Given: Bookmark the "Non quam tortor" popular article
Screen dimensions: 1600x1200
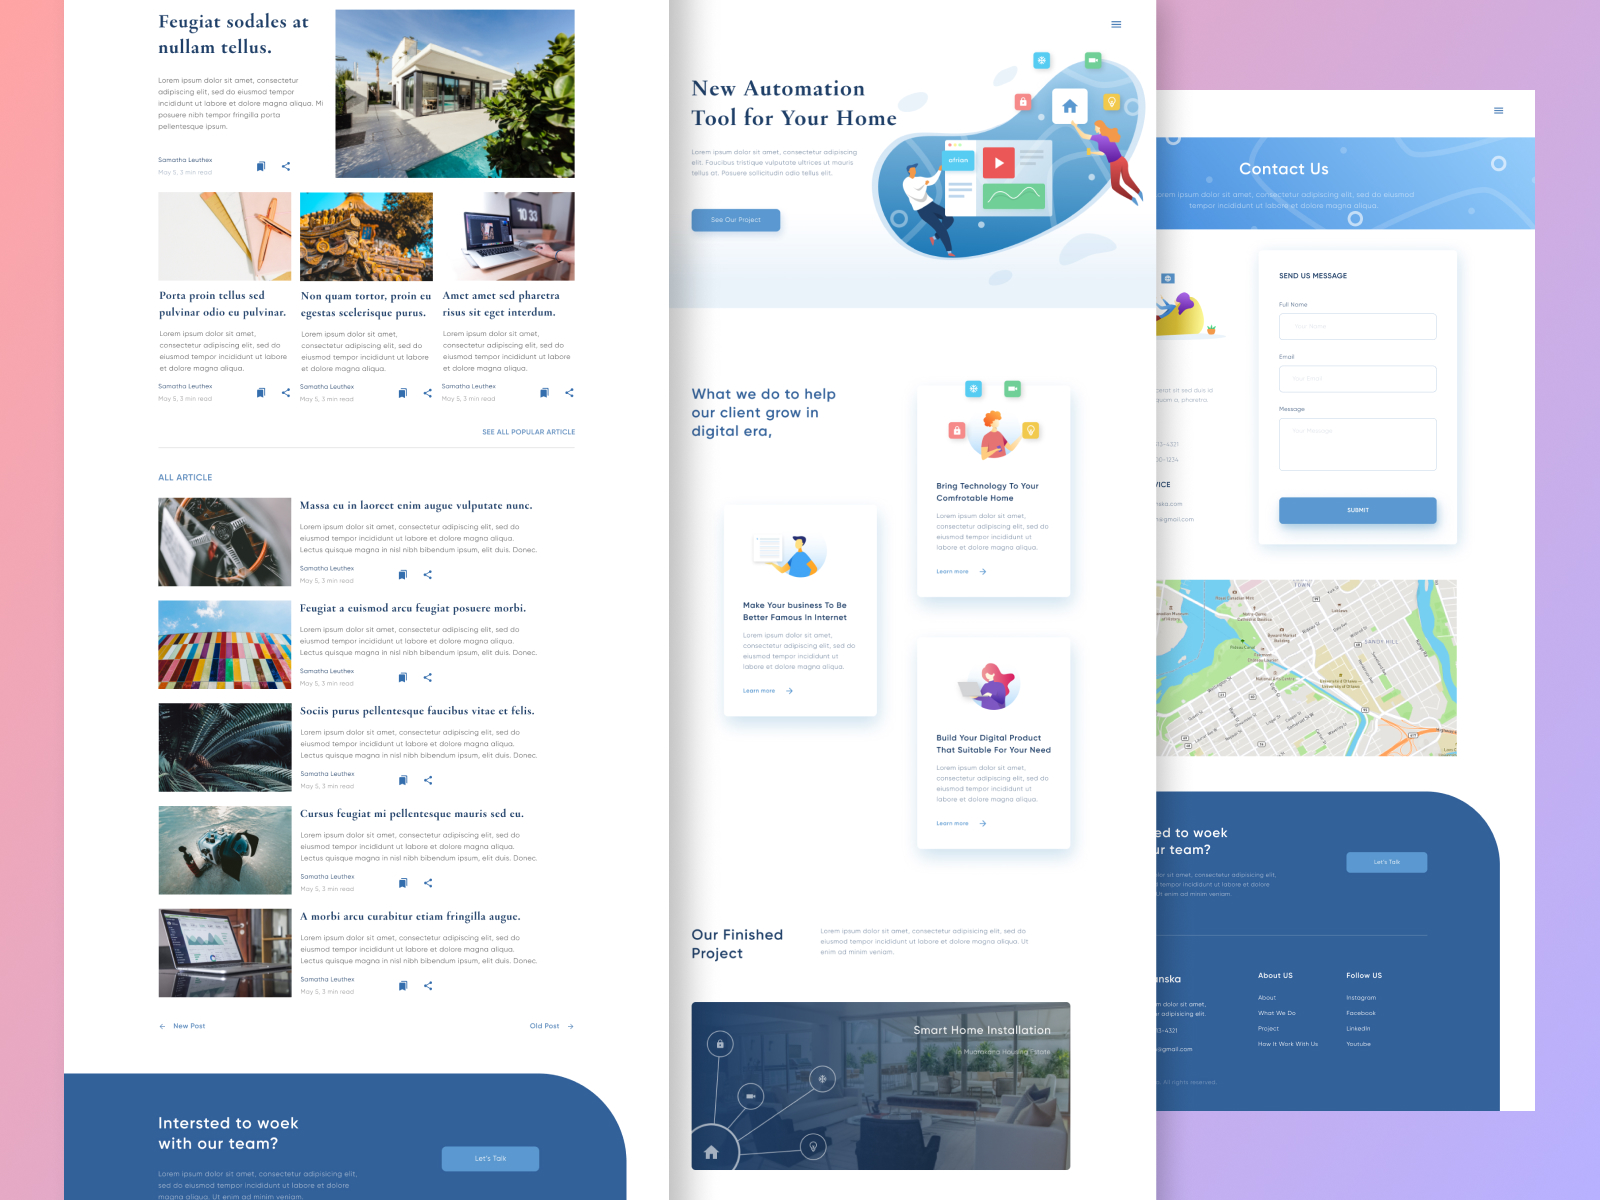Looking at the screenshot, I should pyautogui.click(x=401, y=392).
